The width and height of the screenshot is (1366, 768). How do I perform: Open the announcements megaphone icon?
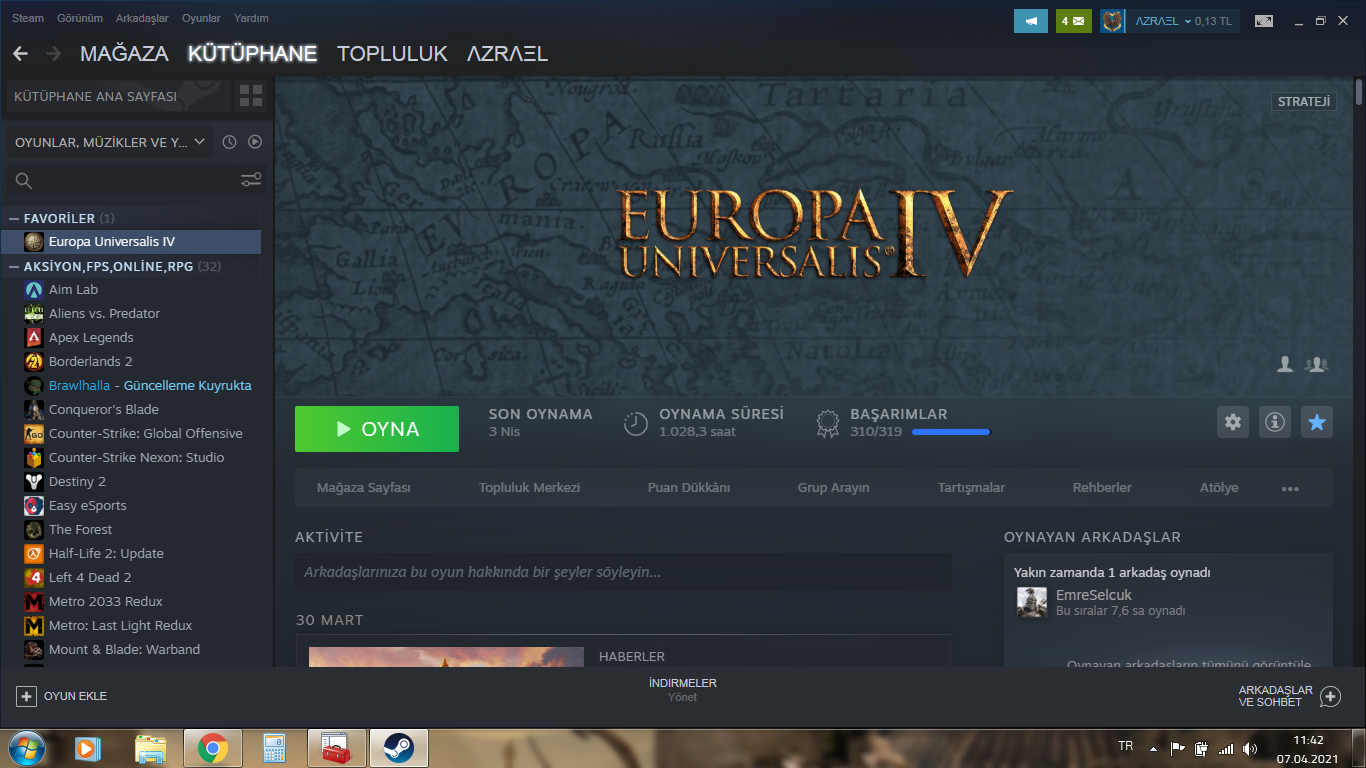tap(1031, 20)
